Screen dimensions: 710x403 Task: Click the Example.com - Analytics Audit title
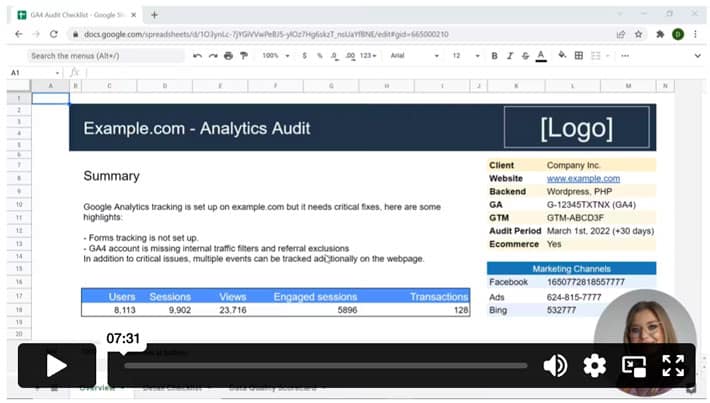[197, 128]
